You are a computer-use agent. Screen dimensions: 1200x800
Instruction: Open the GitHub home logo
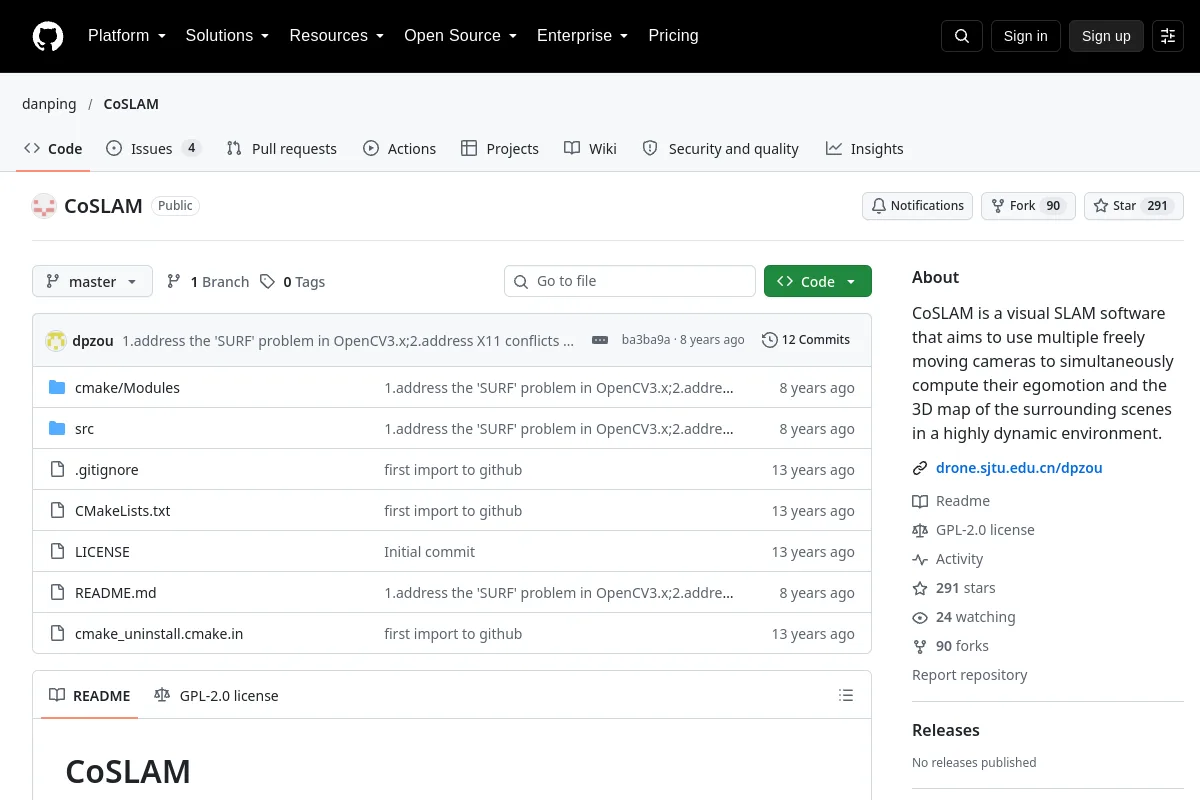48,36
